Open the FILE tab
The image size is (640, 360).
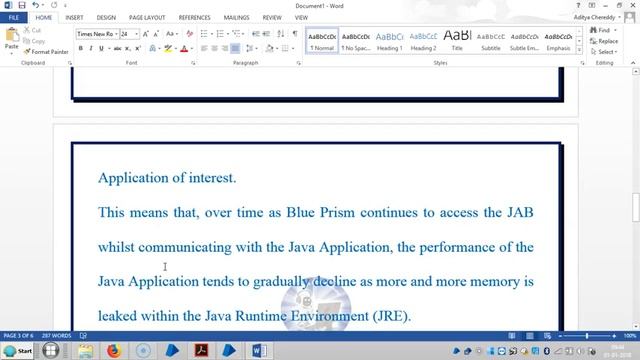point(13,18)
